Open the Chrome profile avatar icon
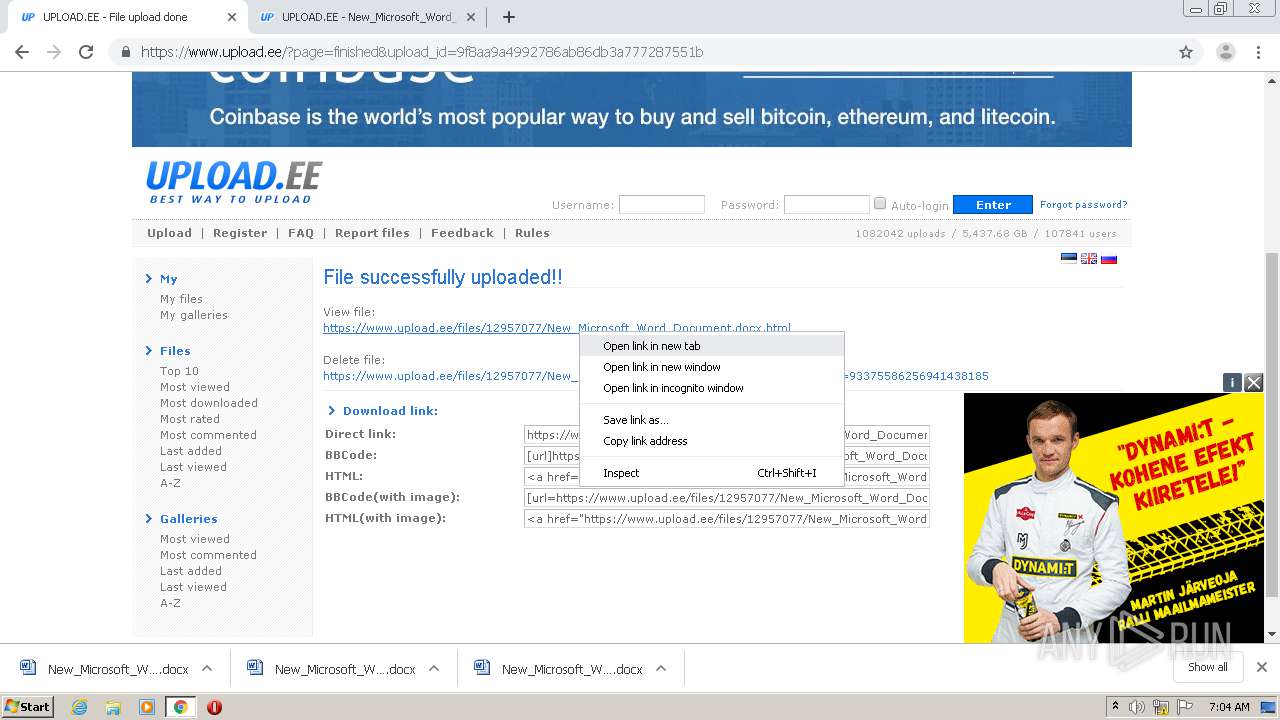1280x720 pixels. tap(1225, 52)
